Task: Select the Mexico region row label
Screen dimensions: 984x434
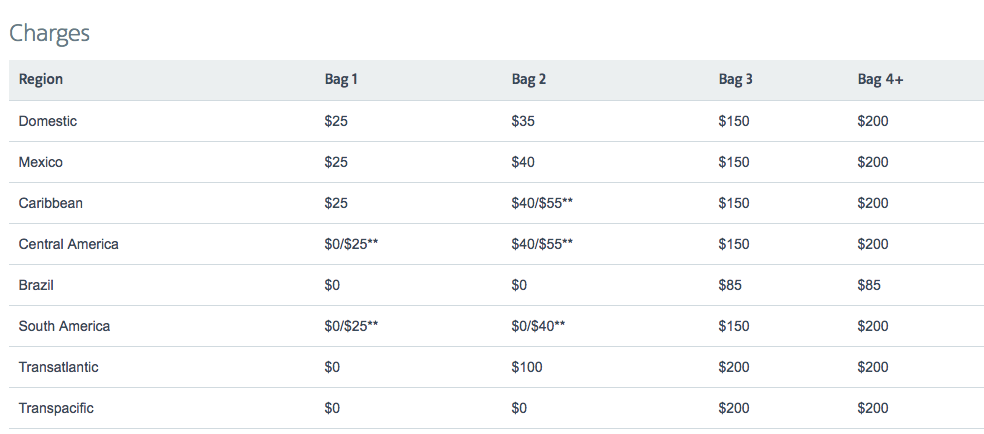Action: pos(41,162)
